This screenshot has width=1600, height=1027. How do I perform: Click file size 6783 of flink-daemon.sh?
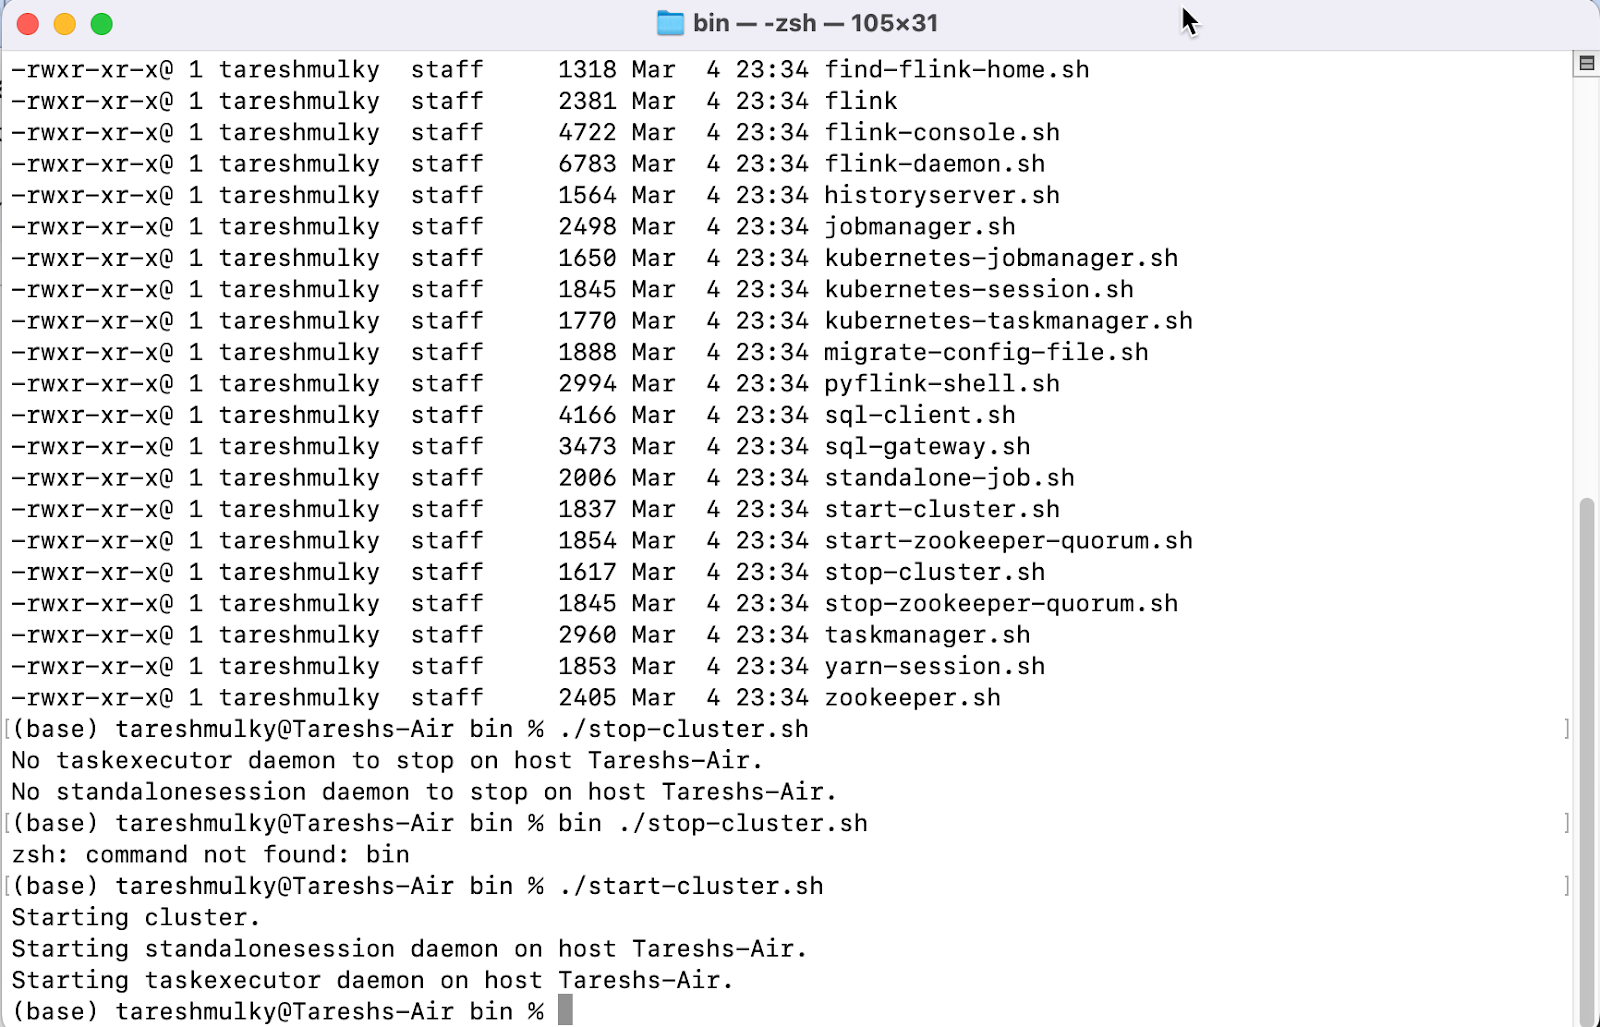[588, 164]
